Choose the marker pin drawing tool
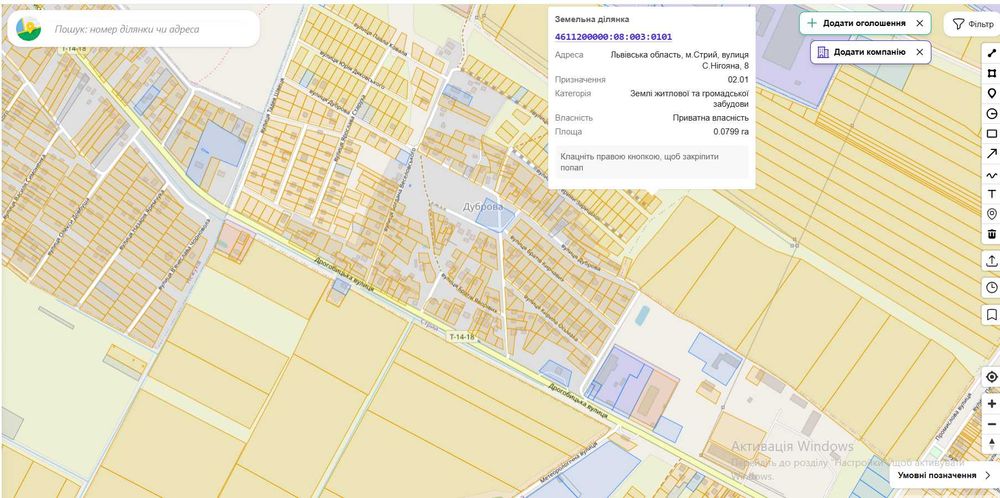 [x=991, y=94]
